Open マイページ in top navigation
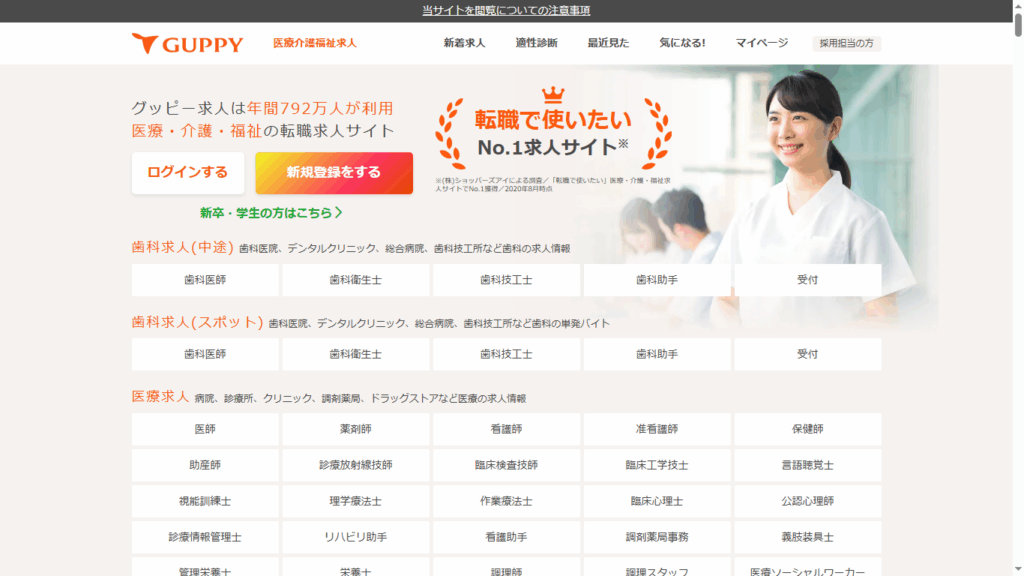The image size is (1024, 576). 762,43
